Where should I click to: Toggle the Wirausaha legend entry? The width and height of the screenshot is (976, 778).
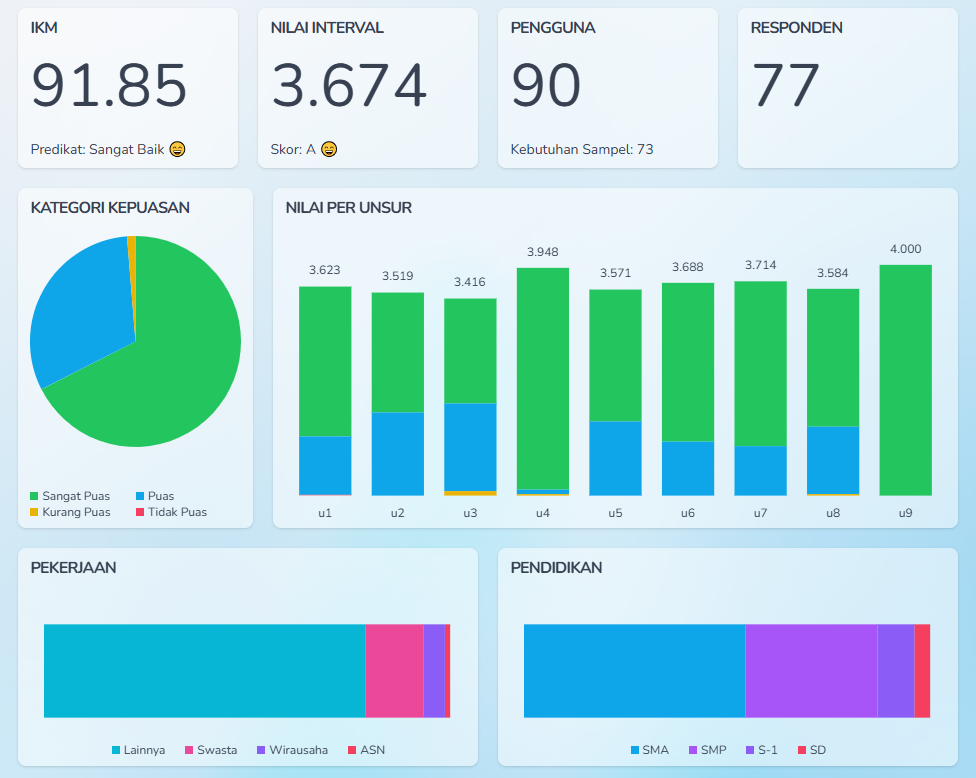pos(290,750)
